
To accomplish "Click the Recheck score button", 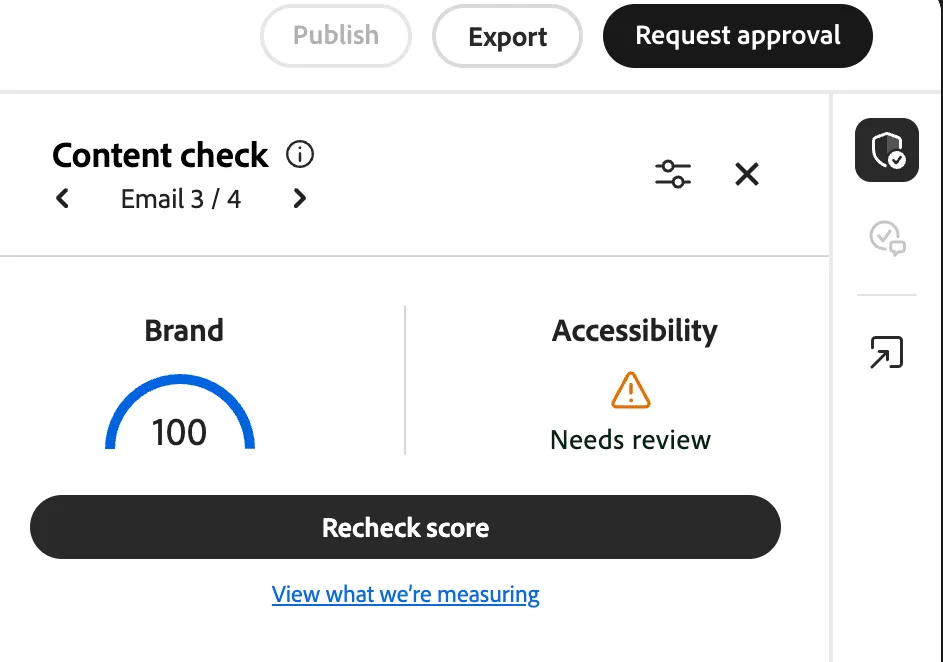I will click(405, 527).
